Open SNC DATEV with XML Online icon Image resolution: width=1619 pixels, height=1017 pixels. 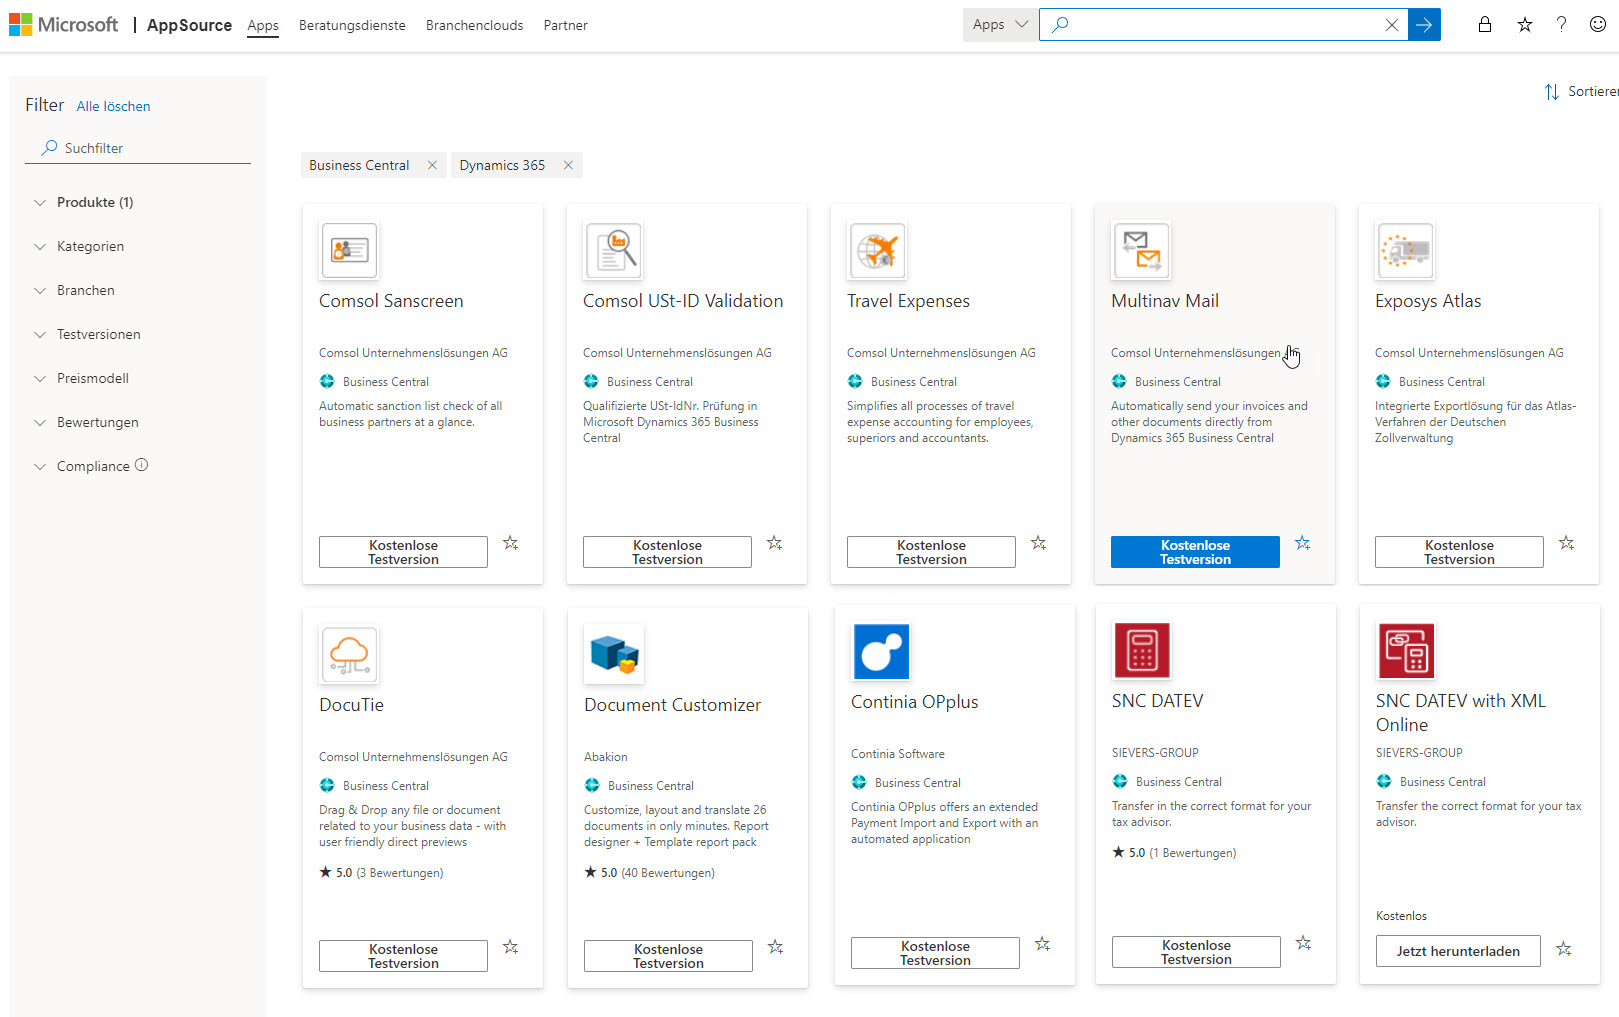1406,650
